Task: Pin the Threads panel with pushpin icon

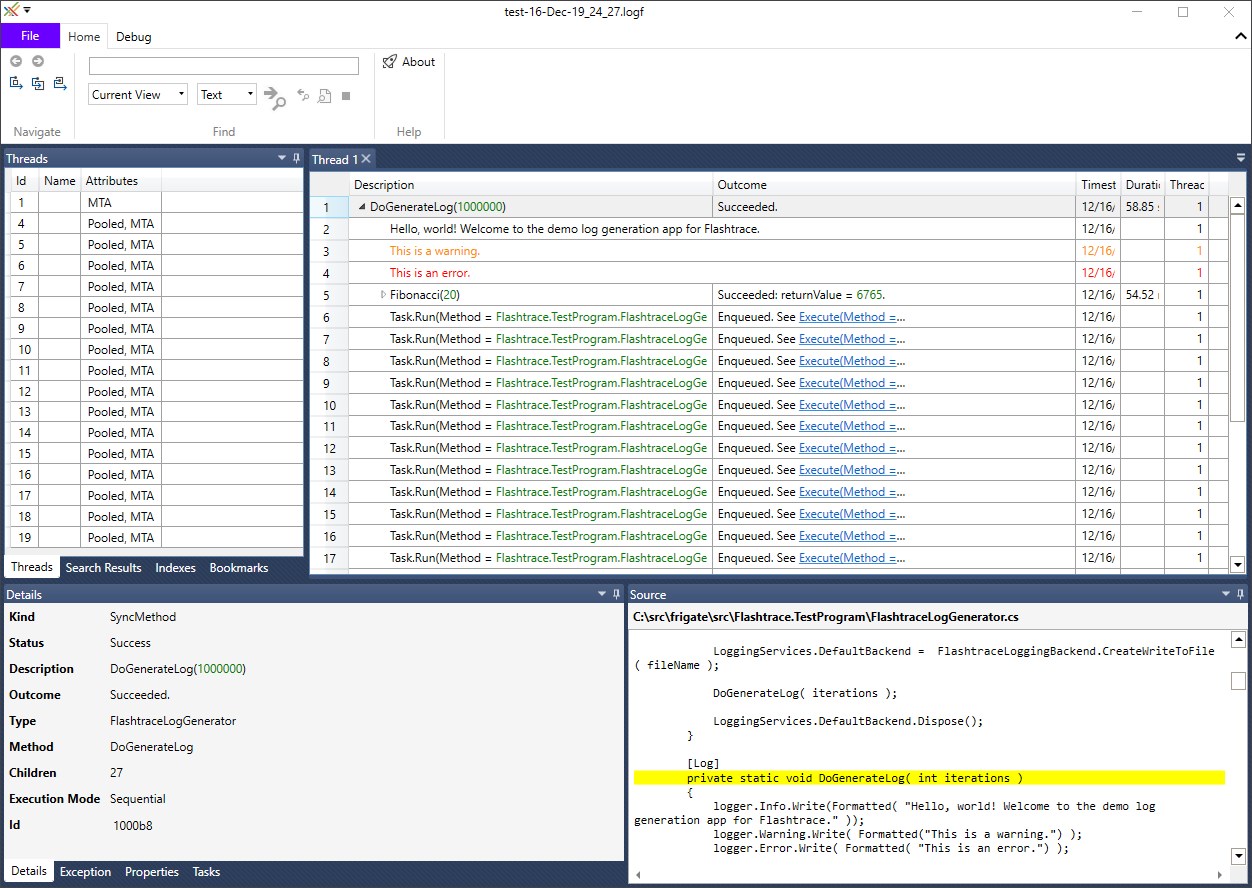Action: pos(296,158)
